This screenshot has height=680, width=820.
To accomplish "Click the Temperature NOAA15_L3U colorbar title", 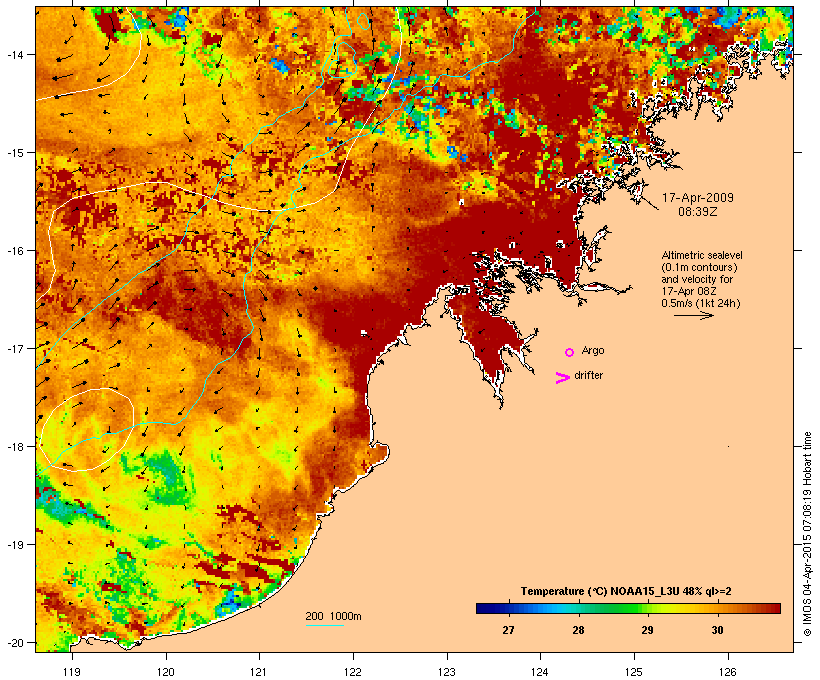I will [x=626, y=591].
